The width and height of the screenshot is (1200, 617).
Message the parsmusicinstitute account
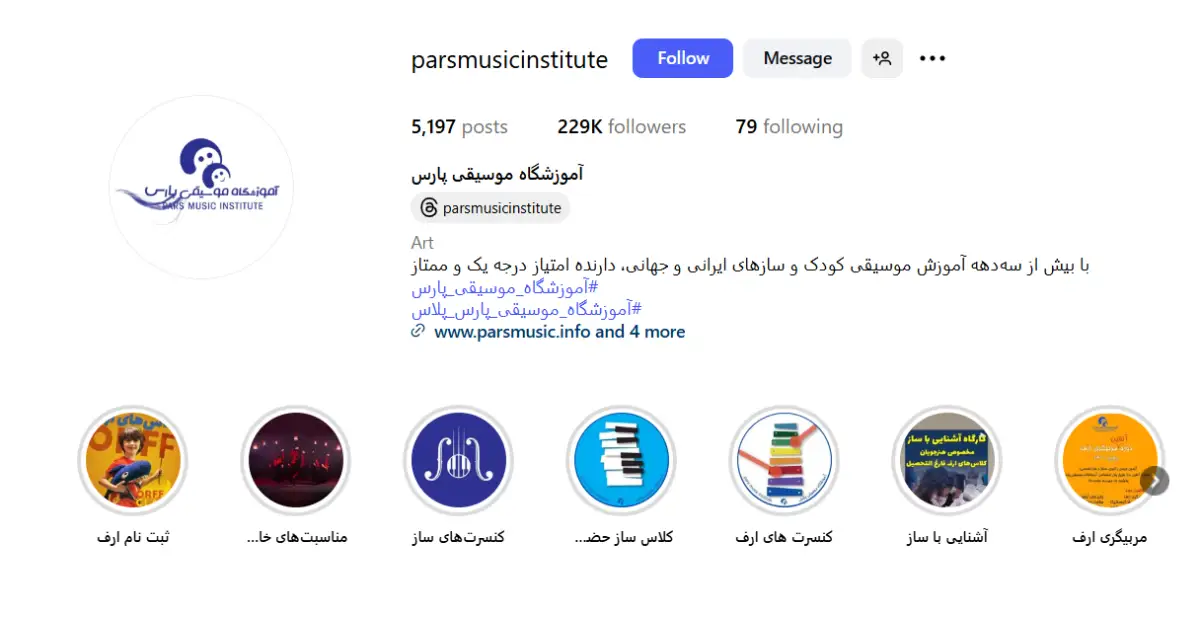[797, 58]
